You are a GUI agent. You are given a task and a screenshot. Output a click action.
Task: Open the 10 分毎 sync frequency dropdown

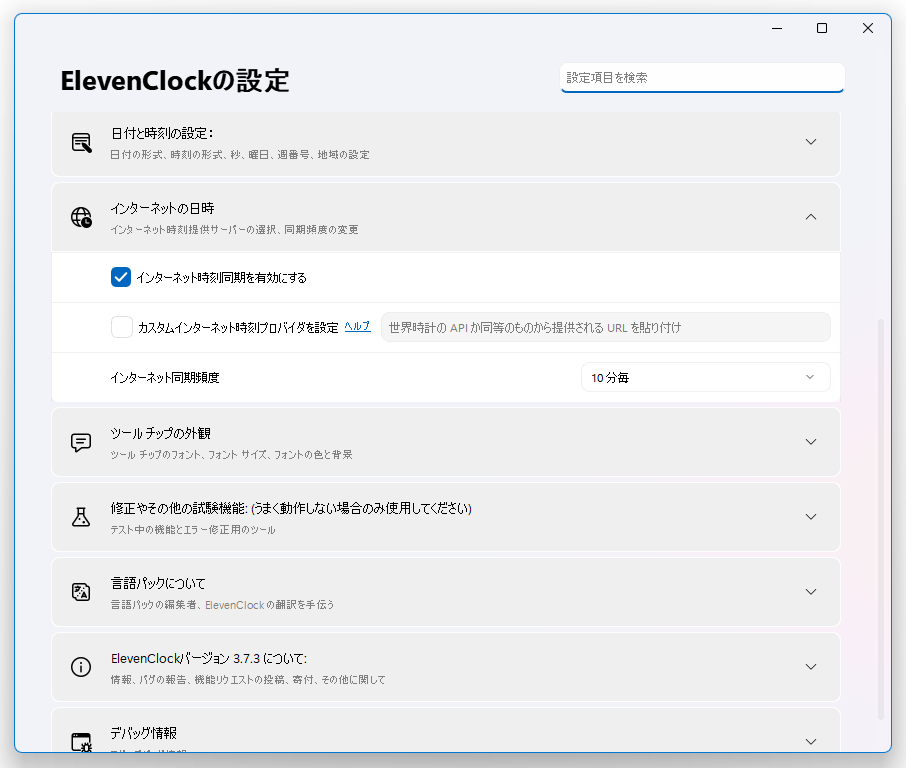click(x=706, y=377)
